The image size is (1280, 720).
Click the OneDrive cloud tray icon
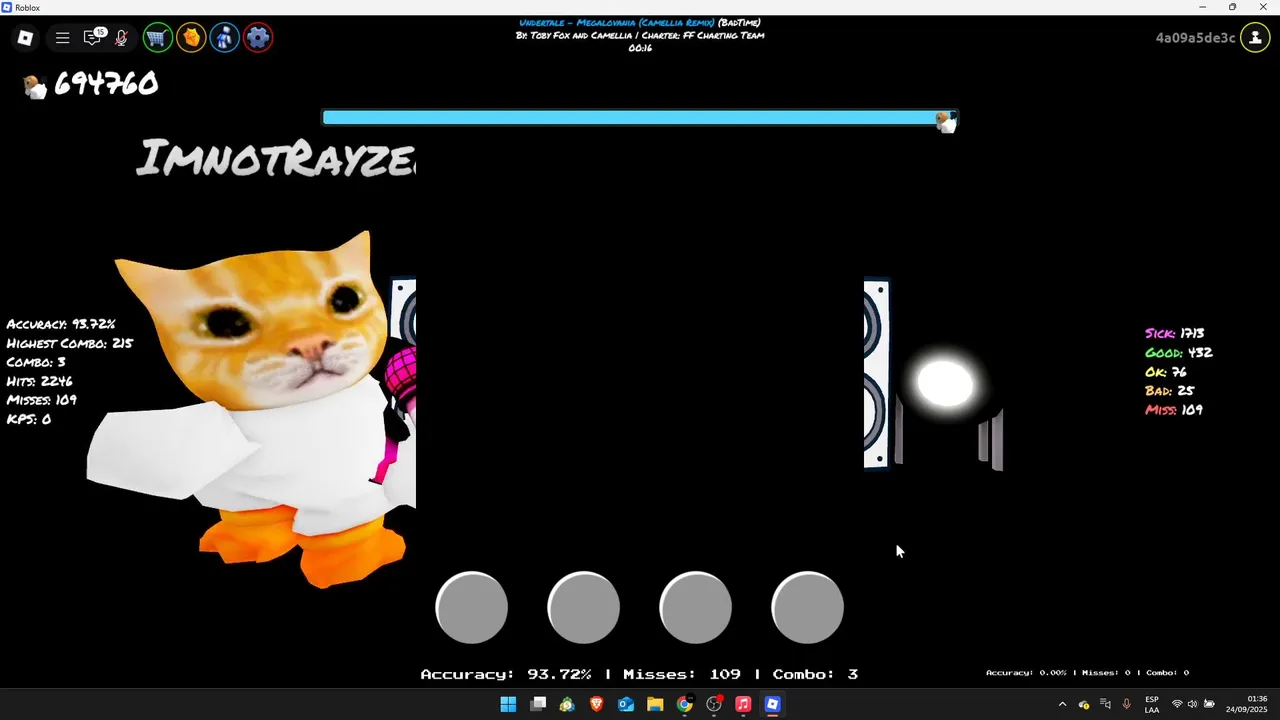[1083, 704]
